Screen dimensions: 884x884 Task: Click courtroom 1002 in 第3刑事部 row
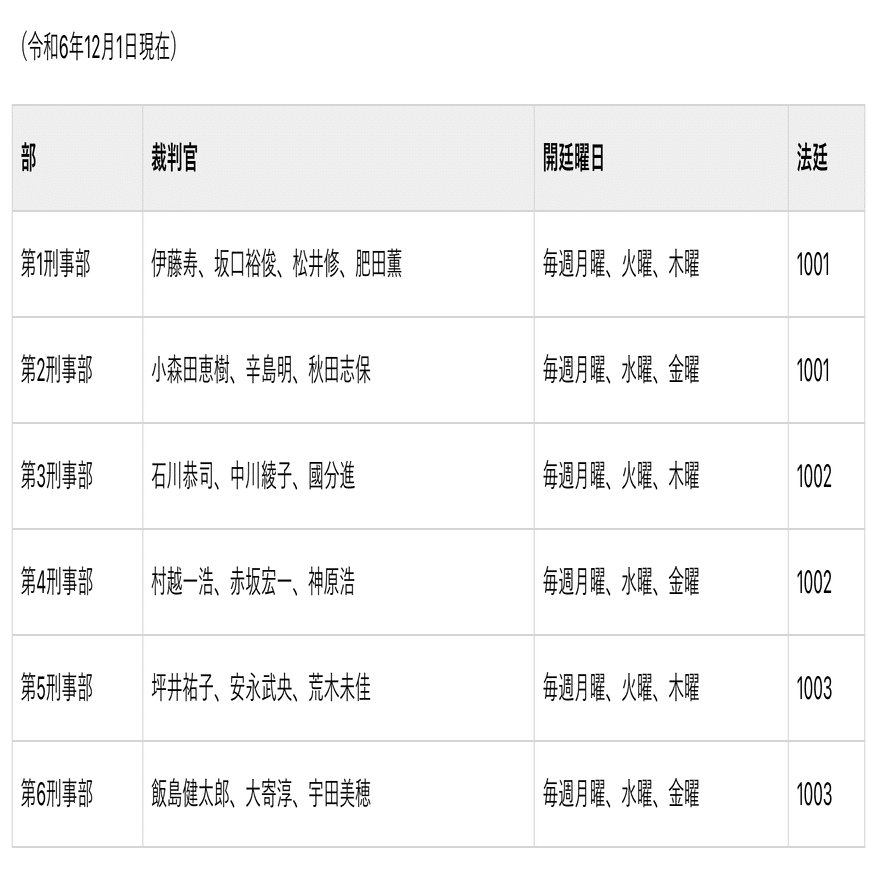(x=814, y=477)
